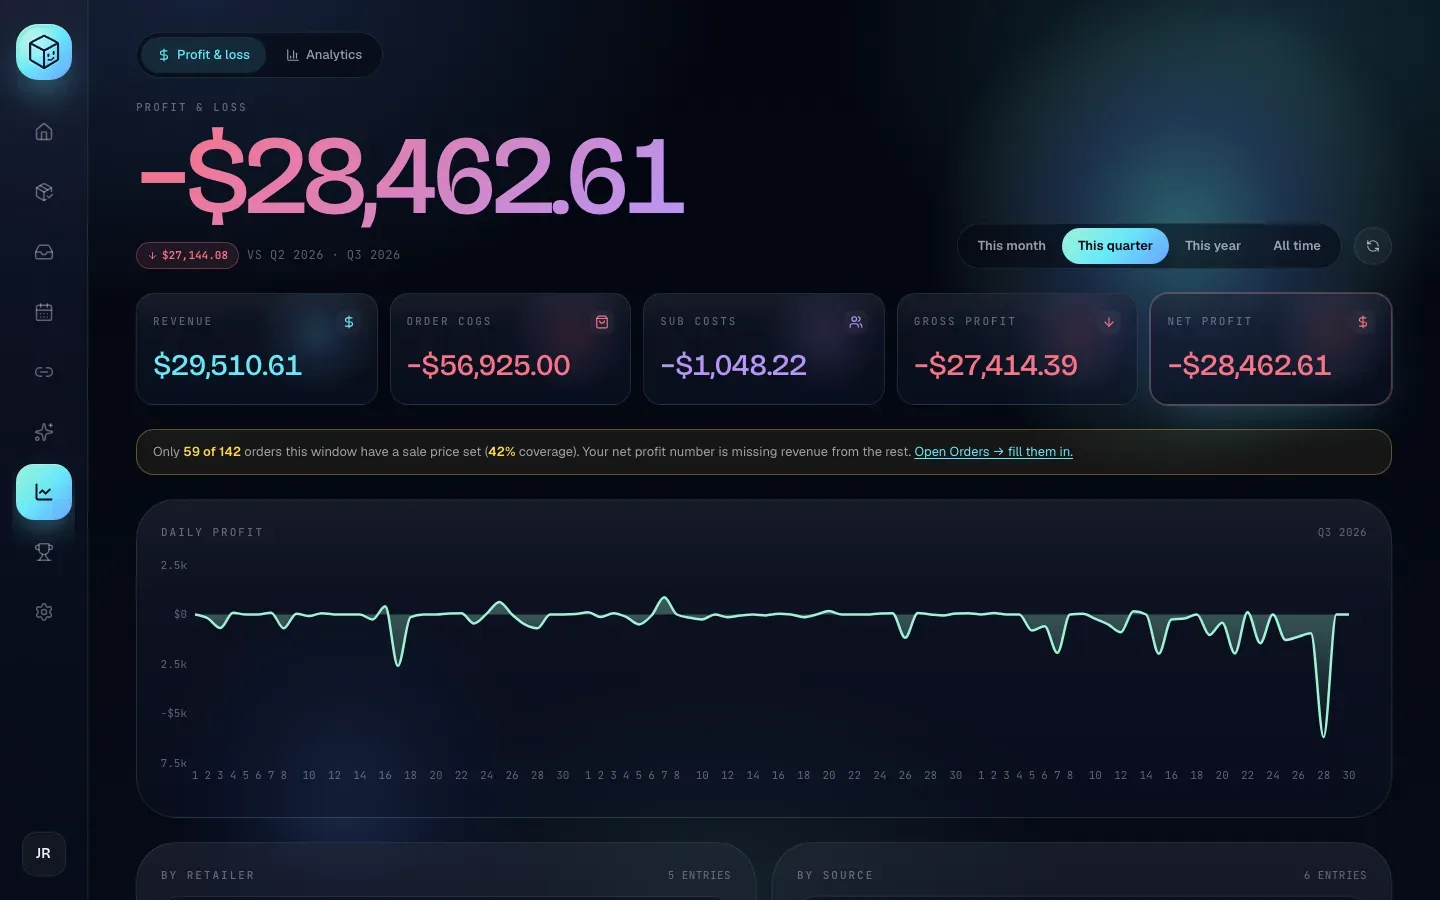Select the This month range
This screenshot has height=900, width=1440.
pyautogui.click(x=1011, y=246)
